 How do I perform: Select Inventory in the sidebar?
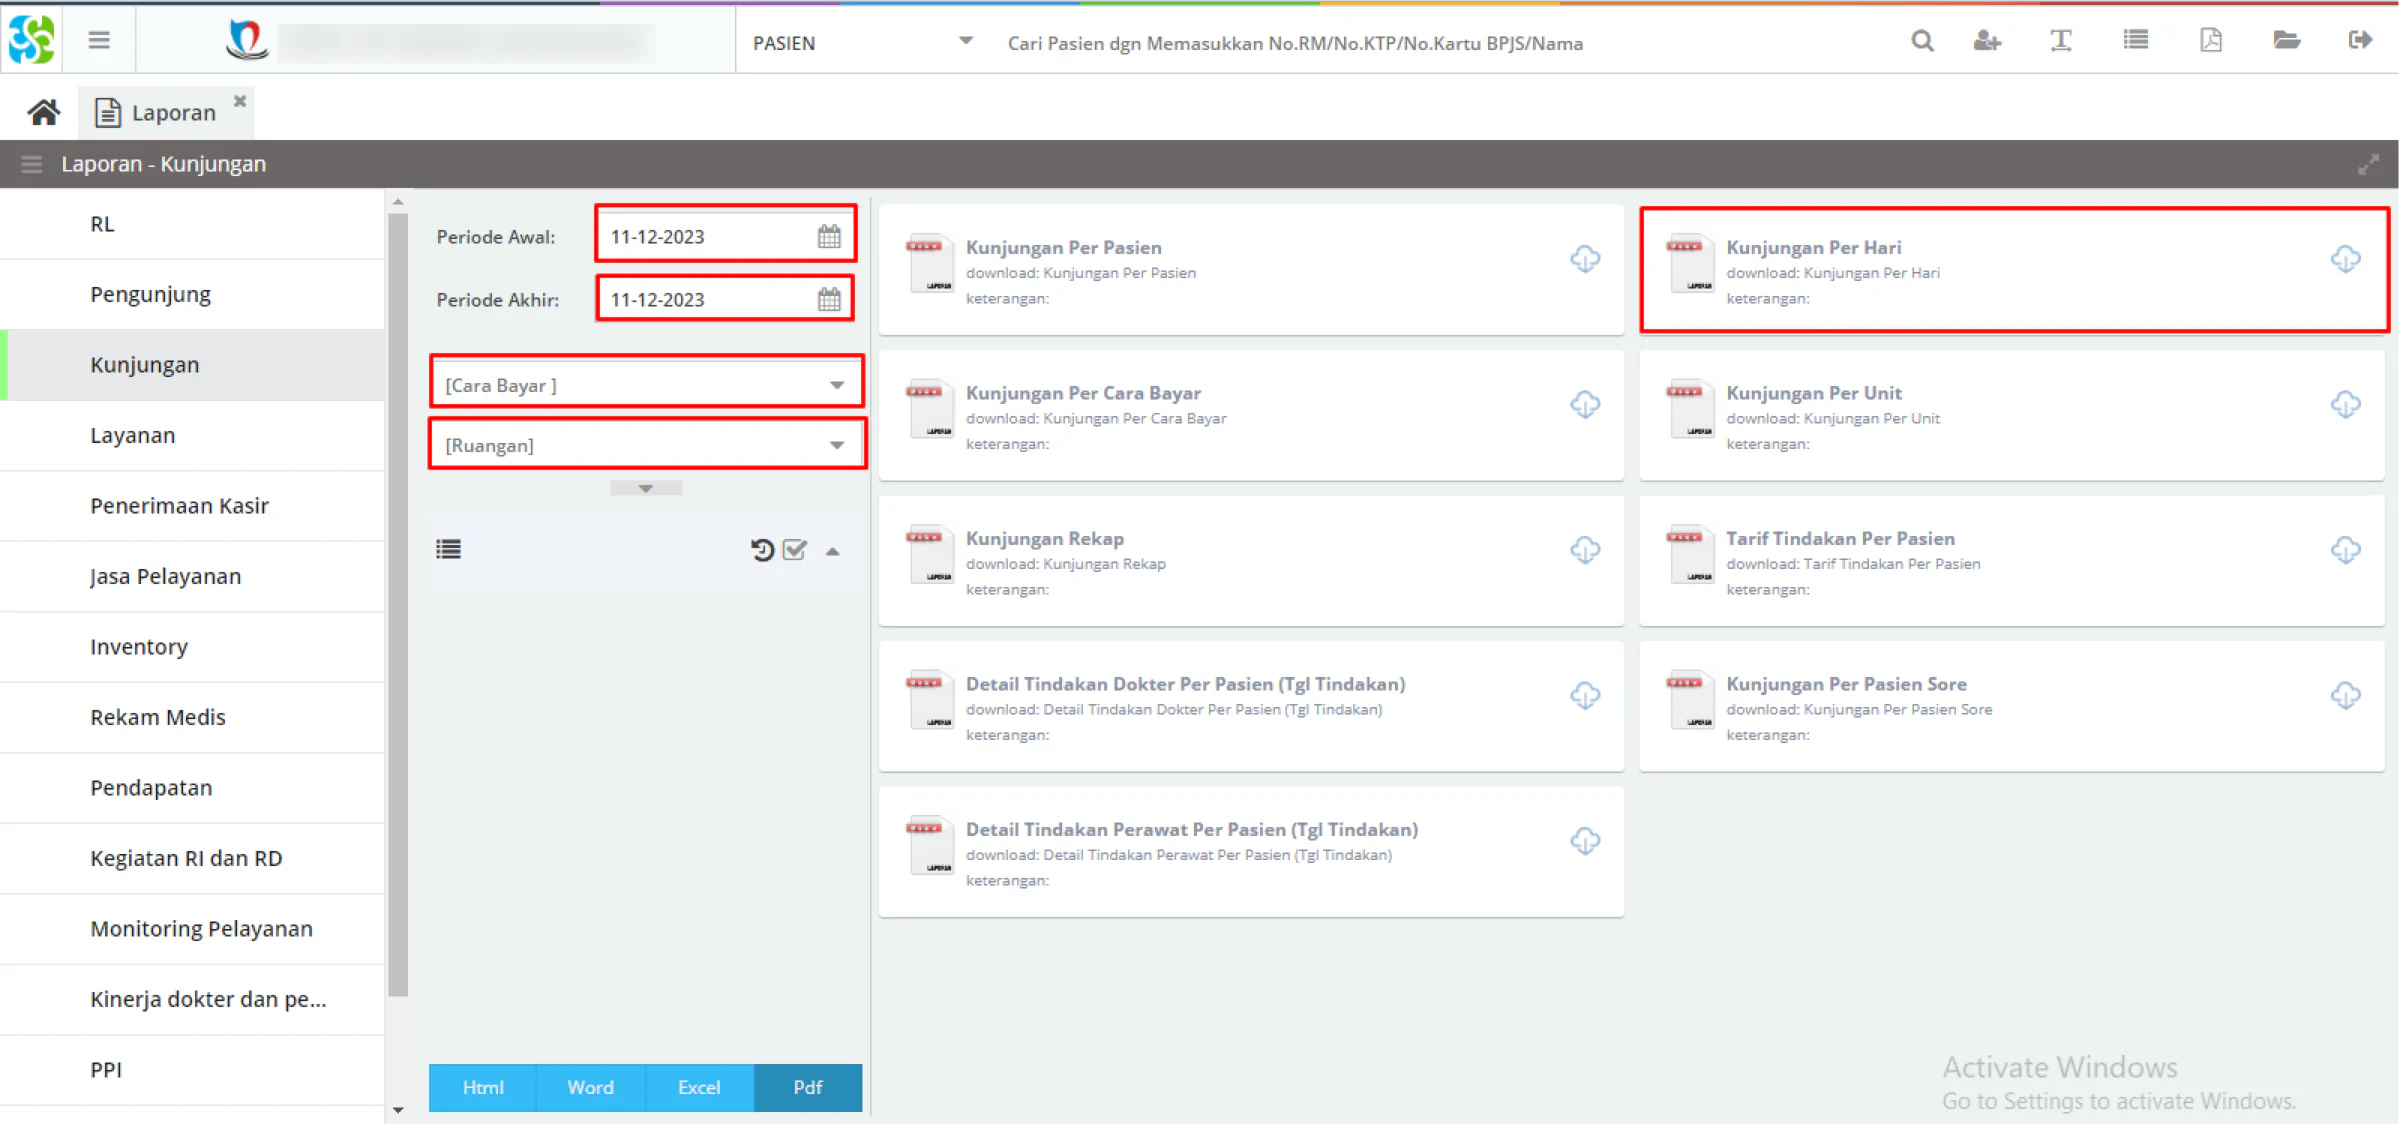click(x=192, y=647)
